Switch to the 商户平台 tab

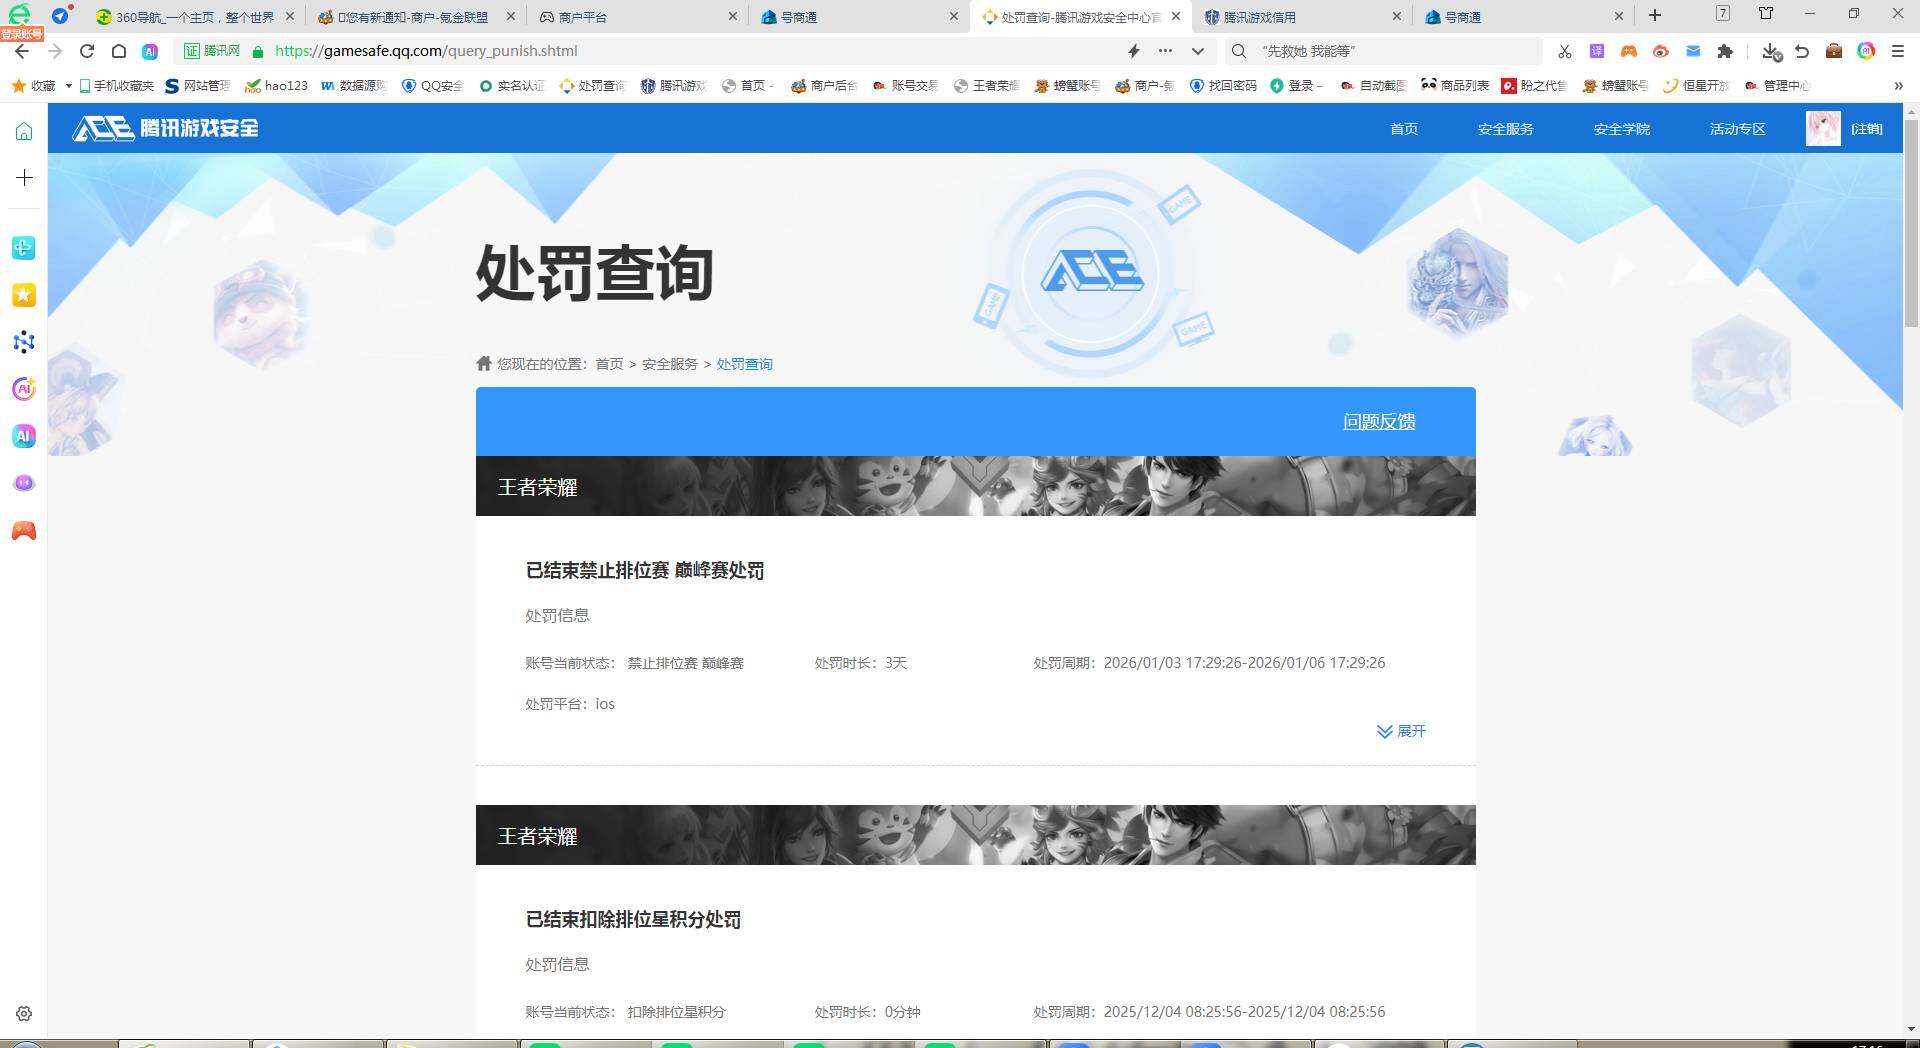coord(636,17)
